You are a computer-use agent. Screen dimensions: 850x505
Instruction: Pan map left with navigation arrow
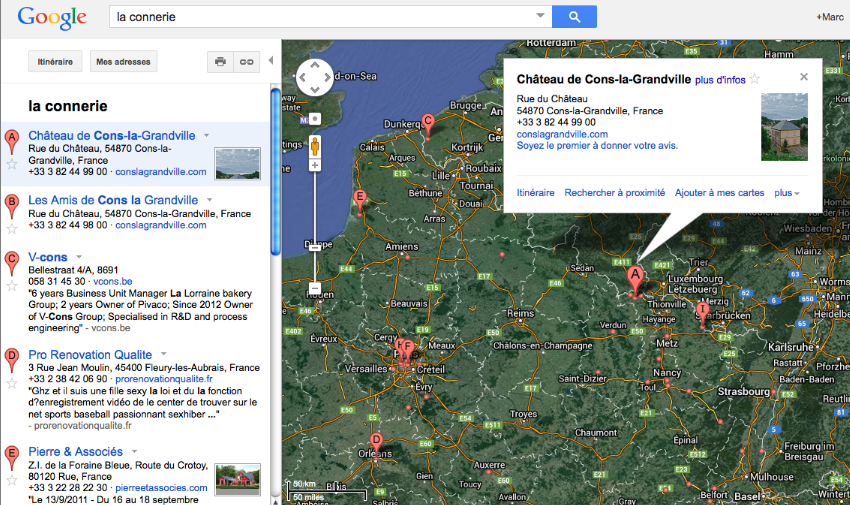coord(302,77)
